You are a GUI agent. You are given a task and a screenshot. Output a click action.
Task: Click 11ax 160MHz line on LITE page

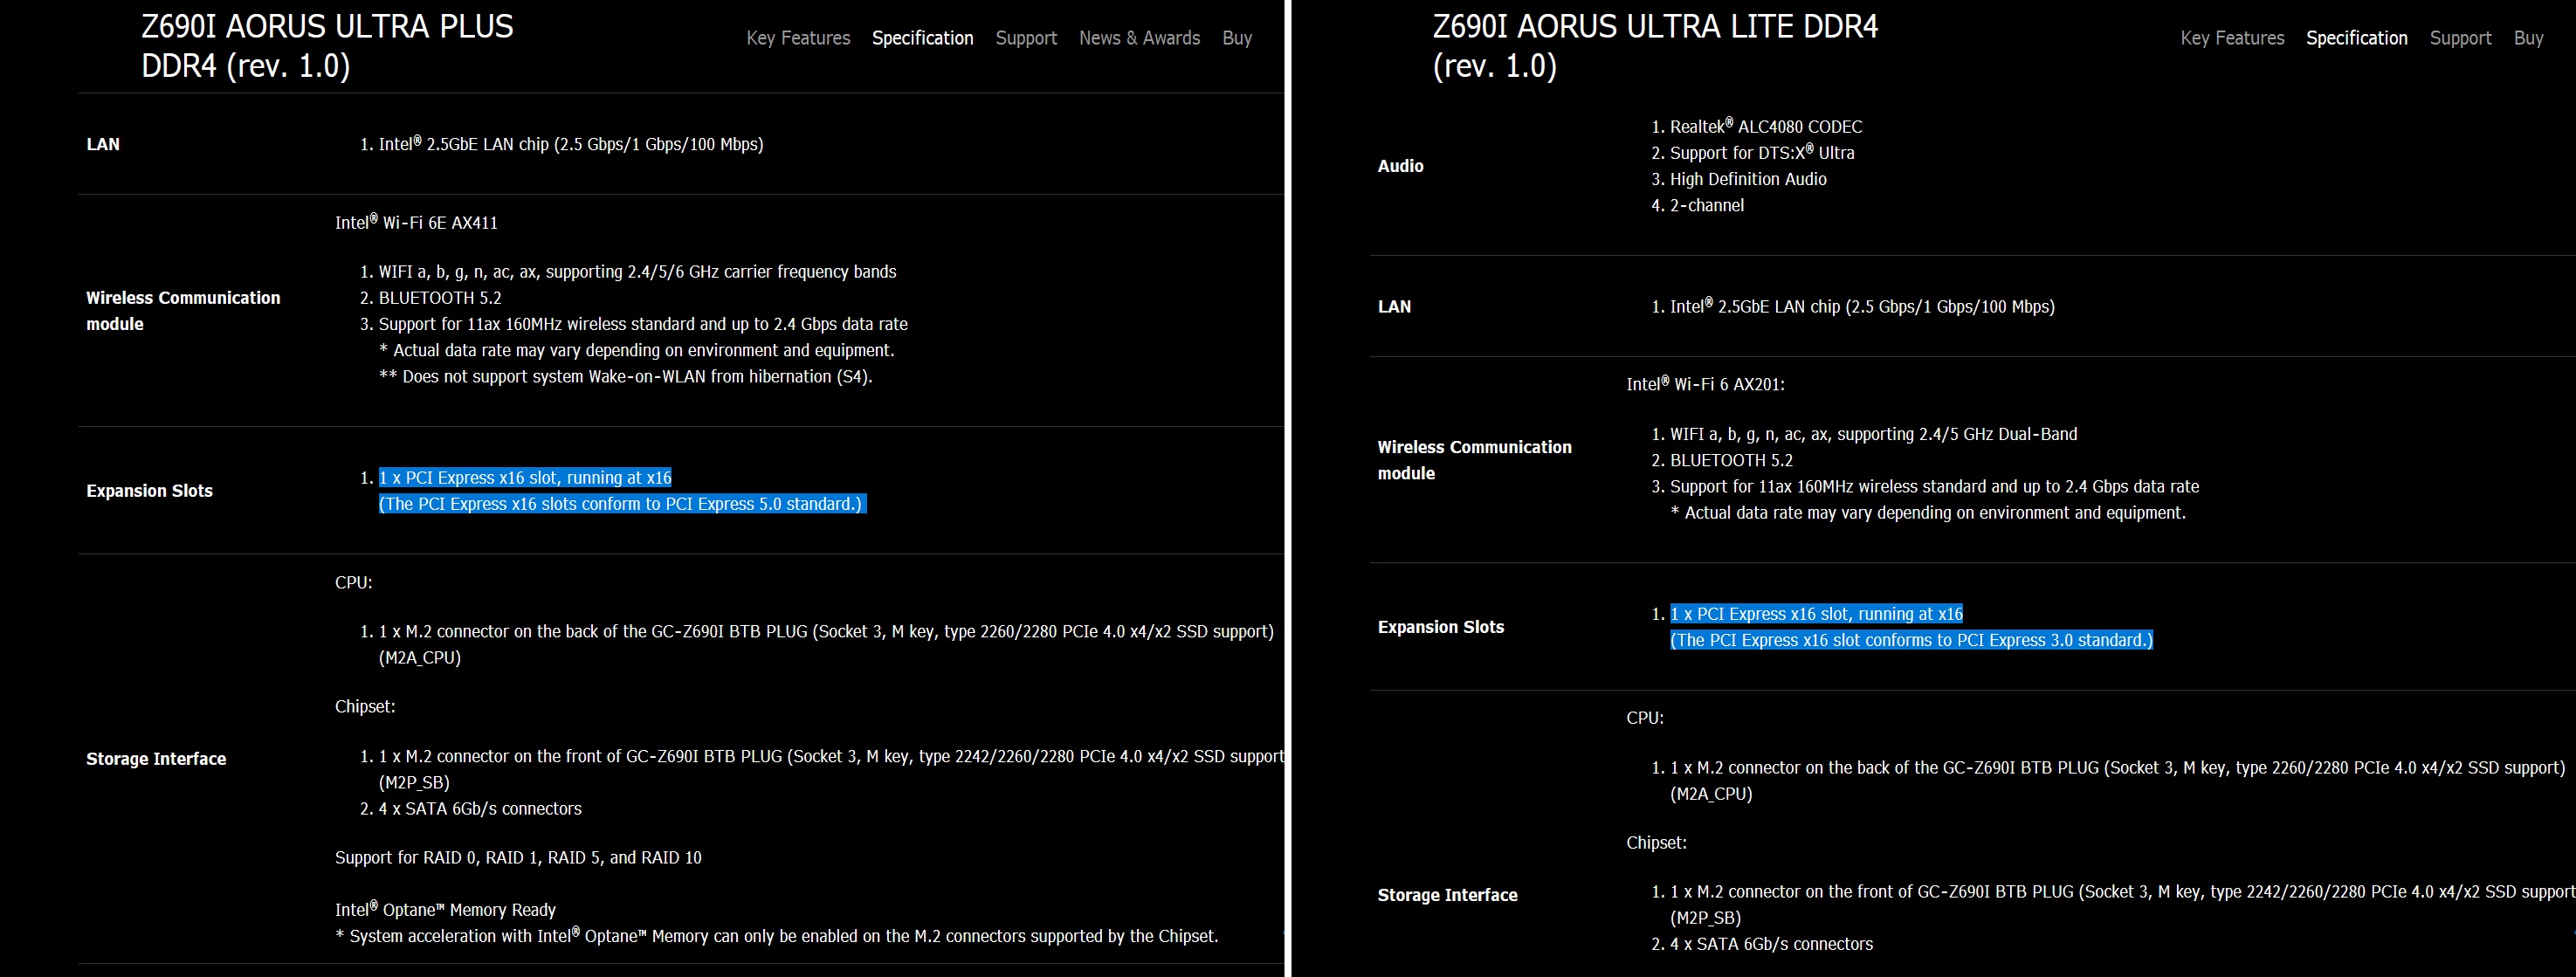[1934, 487]
